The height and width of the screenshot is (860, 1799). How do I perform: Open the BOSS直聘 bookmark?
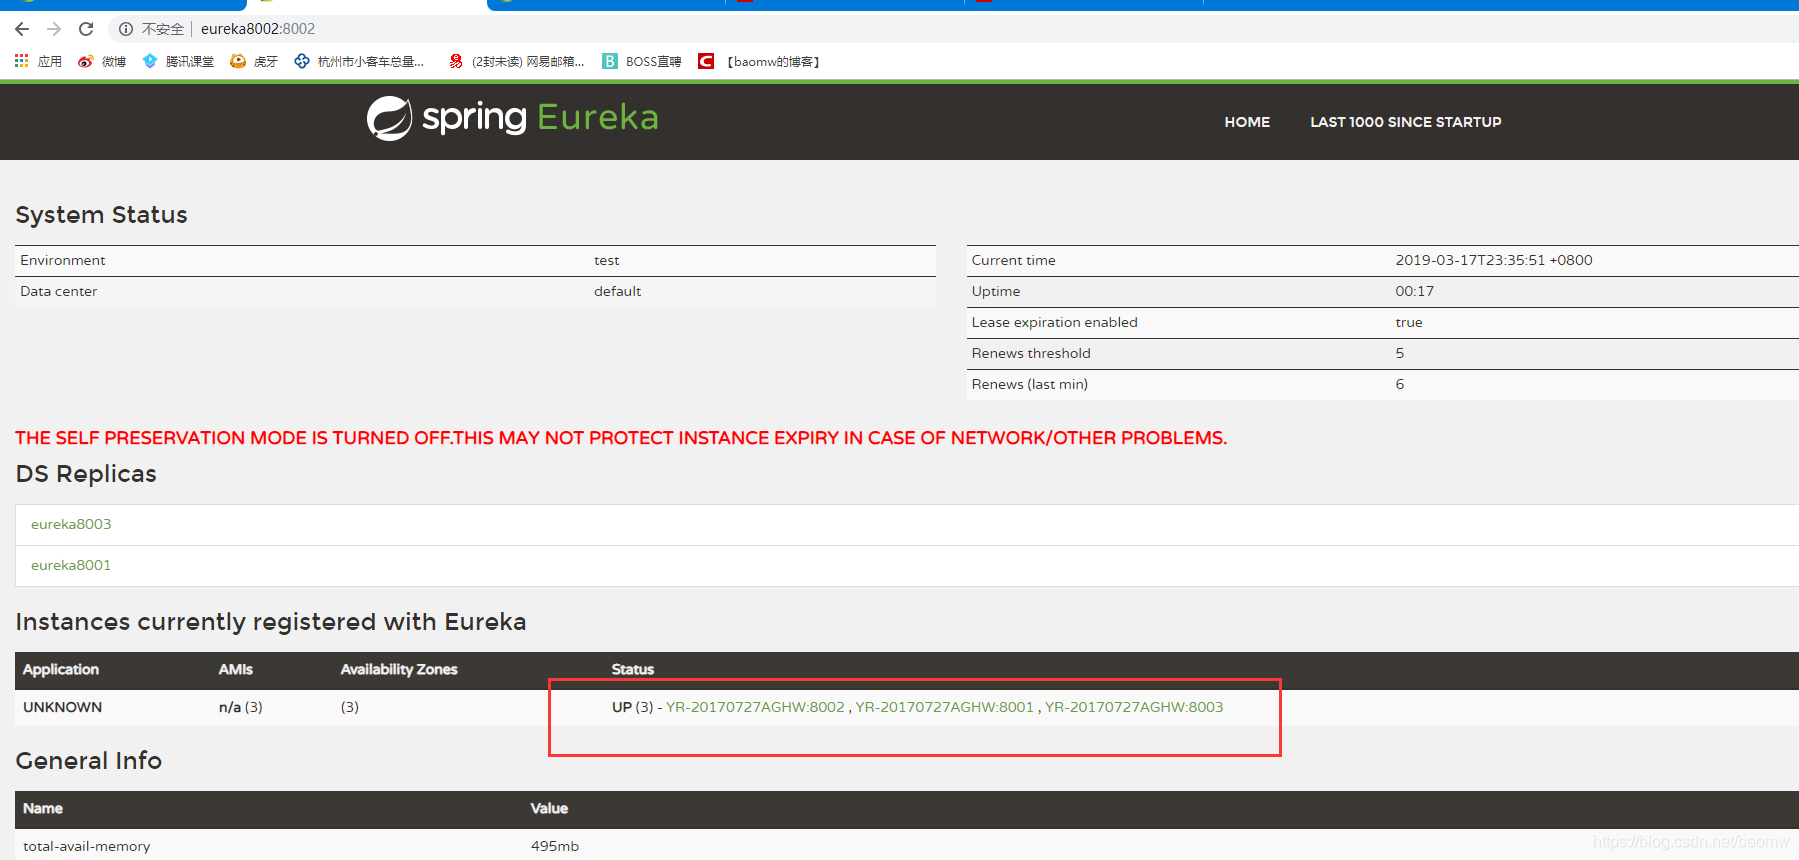pos(642,61)
